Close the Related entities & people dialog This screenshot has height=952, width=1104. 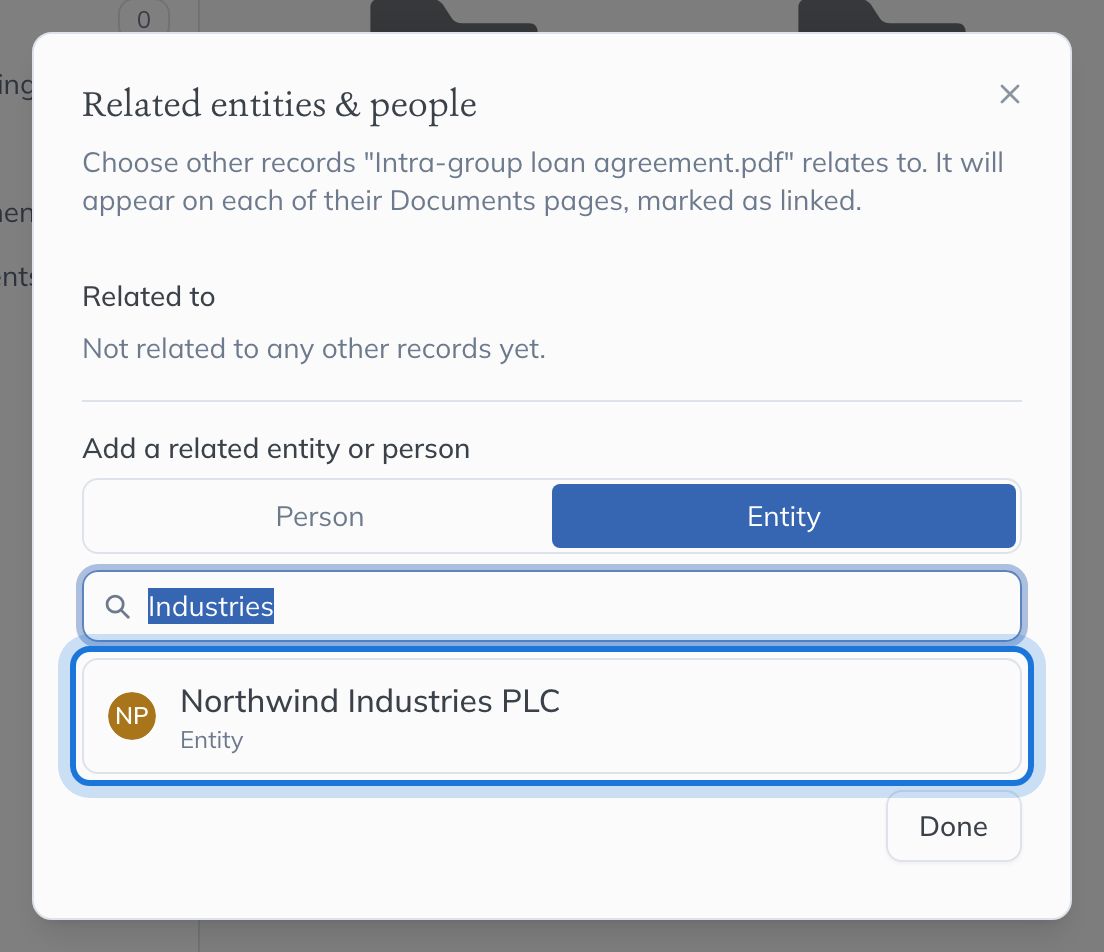(1010, 94)
